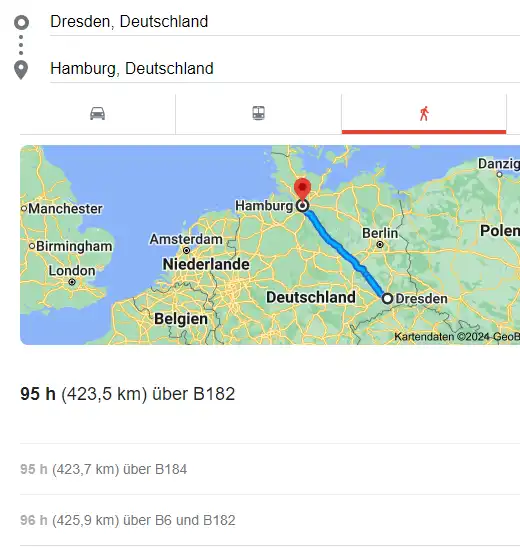The image size is (520, 549).
Task: Click the origin circle icon next to Dresden
Action: [21, 22]
